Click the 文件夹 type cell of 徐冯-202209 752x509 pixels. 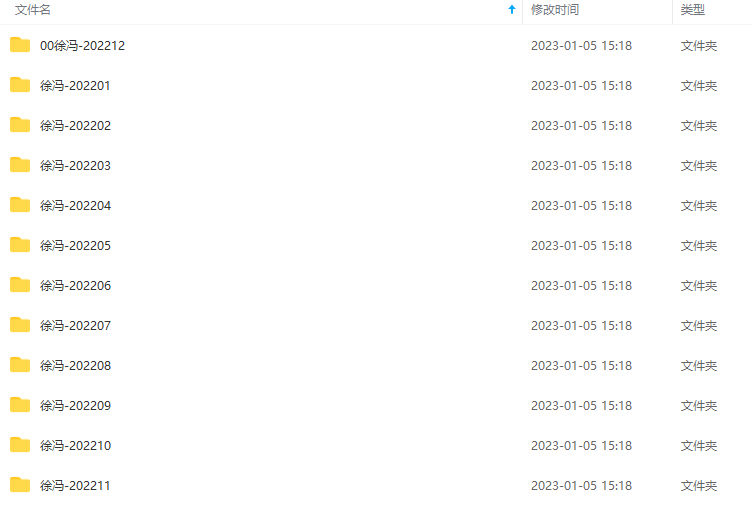(699, 406)
